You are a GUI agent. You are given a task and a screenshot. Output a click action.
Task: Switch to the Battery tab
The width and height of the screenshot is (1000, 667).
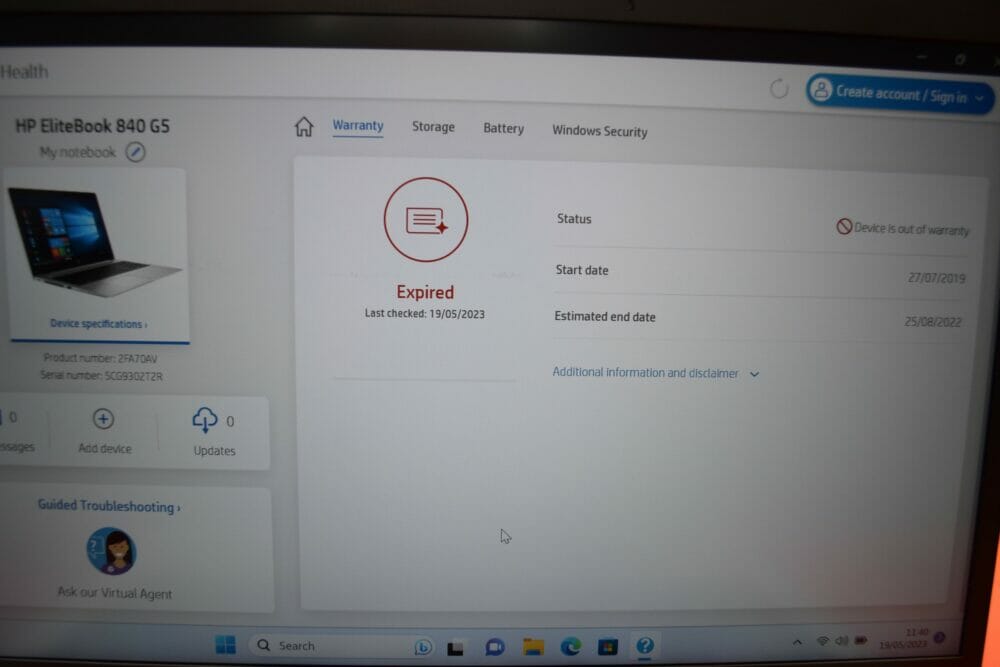503,128
